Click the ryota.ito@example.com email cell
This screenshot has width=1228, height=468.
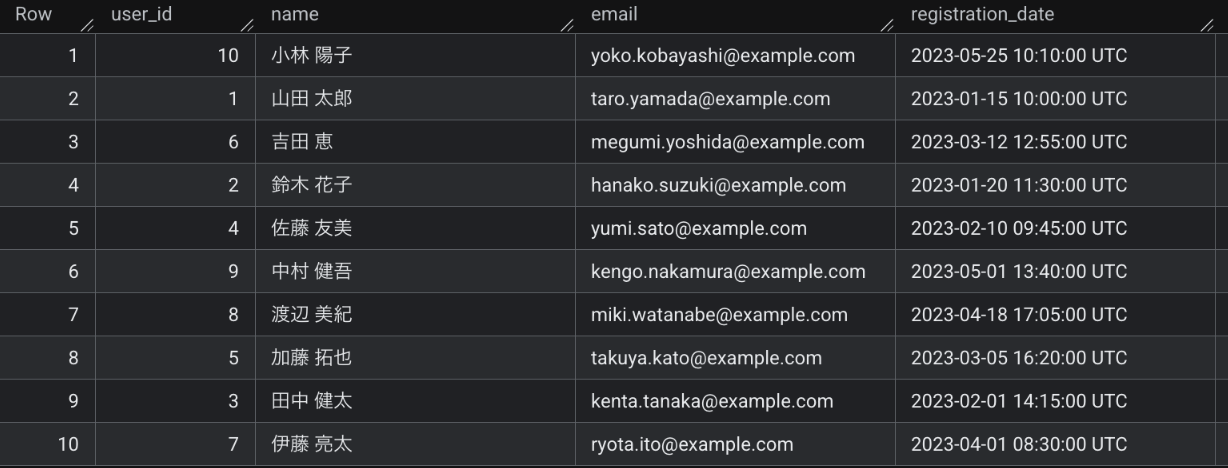tap(691, 443)
